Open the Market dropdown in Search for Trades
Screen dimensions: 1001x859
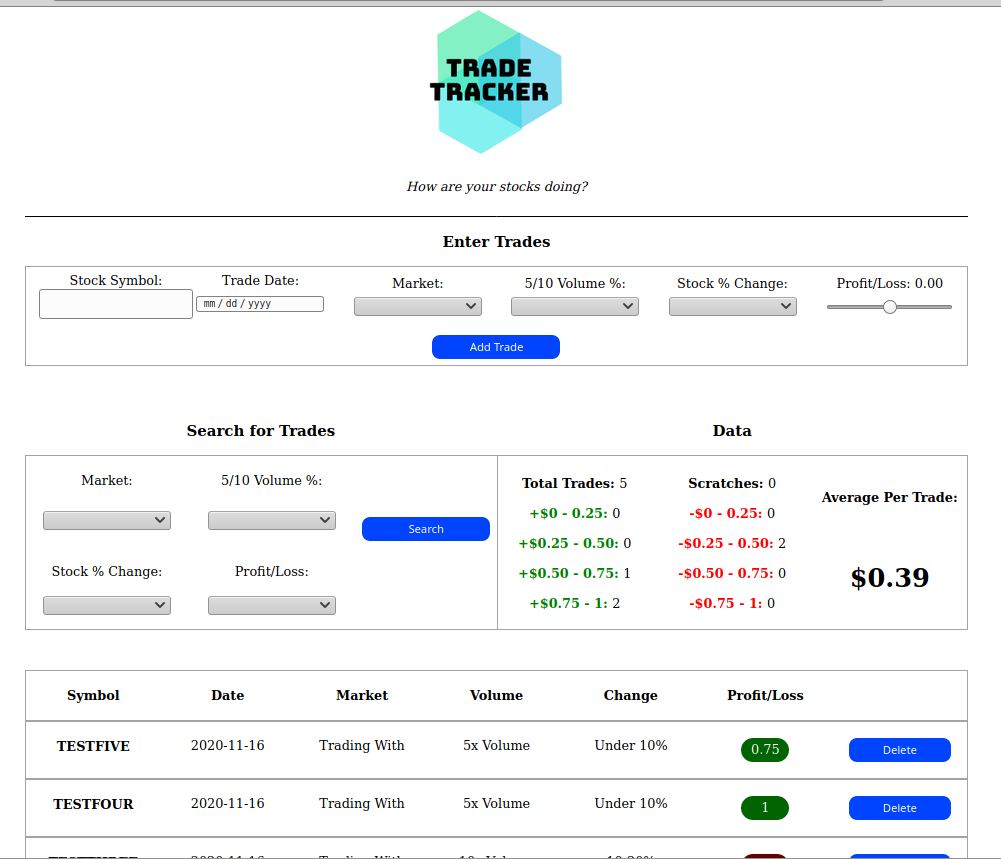(x=106, y=520)
